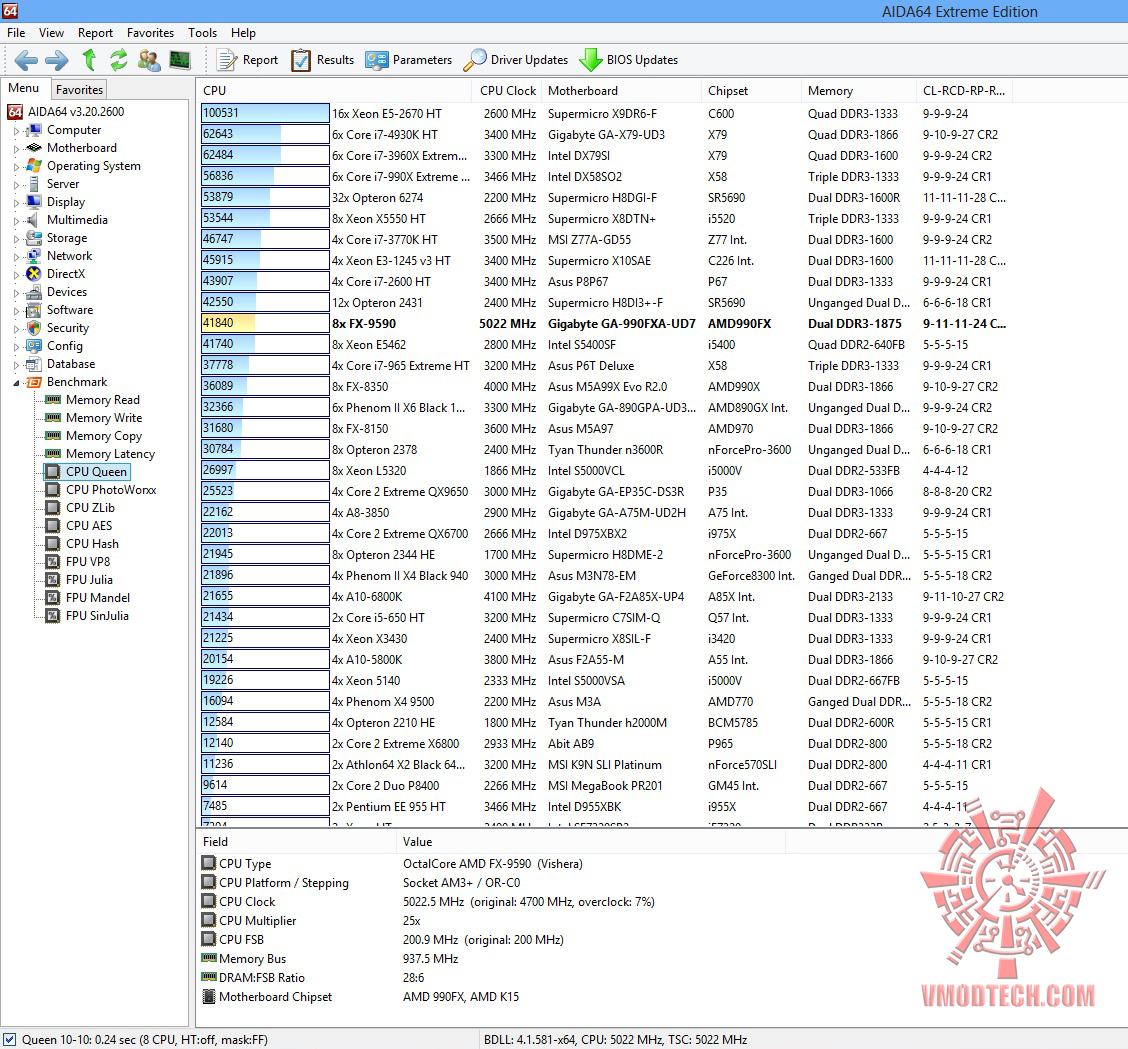Expand the Computer tree node
Image resolution: width=1128 pixels, height=1049 pixels.
tap(17, 131)
